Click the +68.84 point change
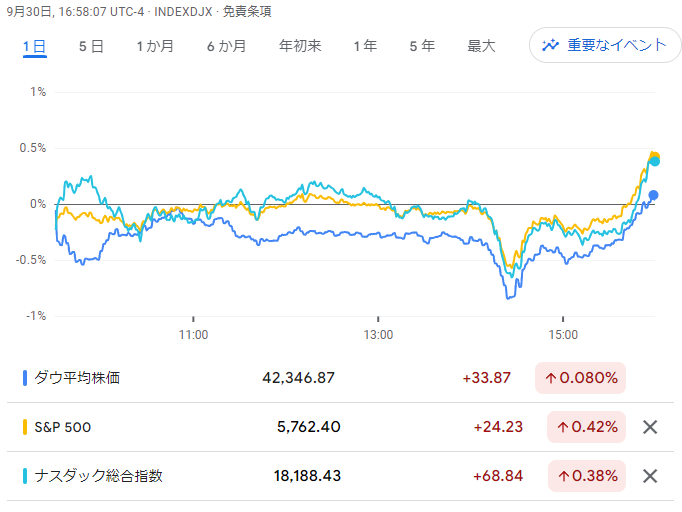 coord(498,476)
